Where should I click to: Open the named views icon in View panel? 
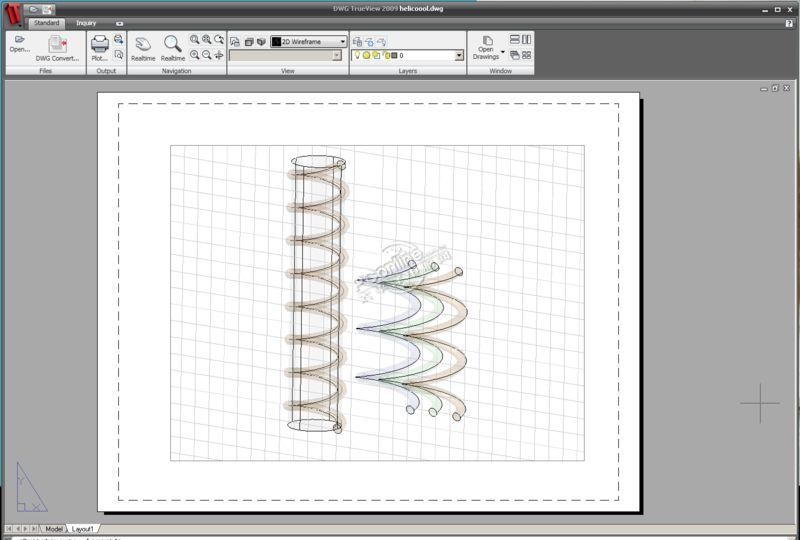[x=235, y=42]
